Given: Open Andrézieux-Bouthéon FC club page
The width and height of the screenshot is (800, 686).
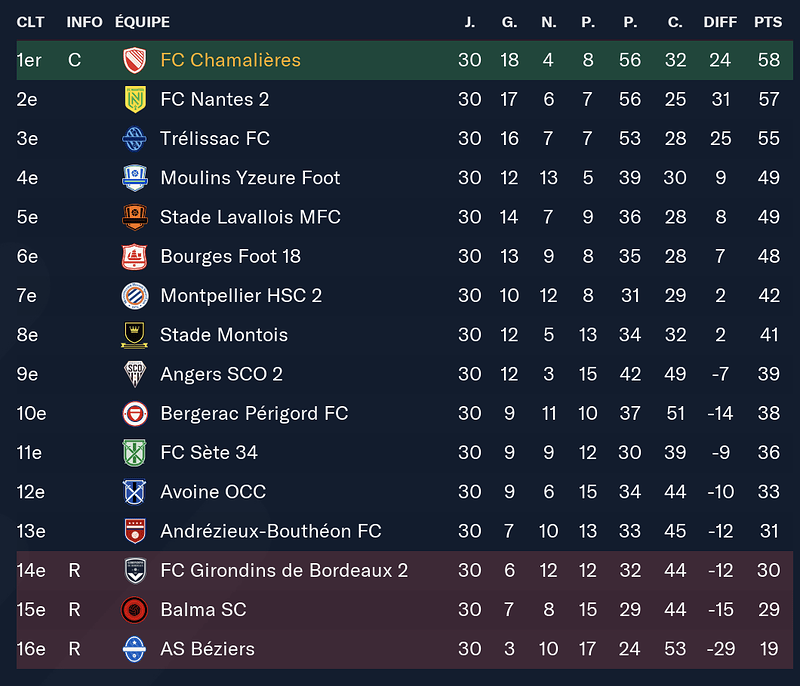Looking at the screenshot, I should pyautogui.click(x=271, y=532).
